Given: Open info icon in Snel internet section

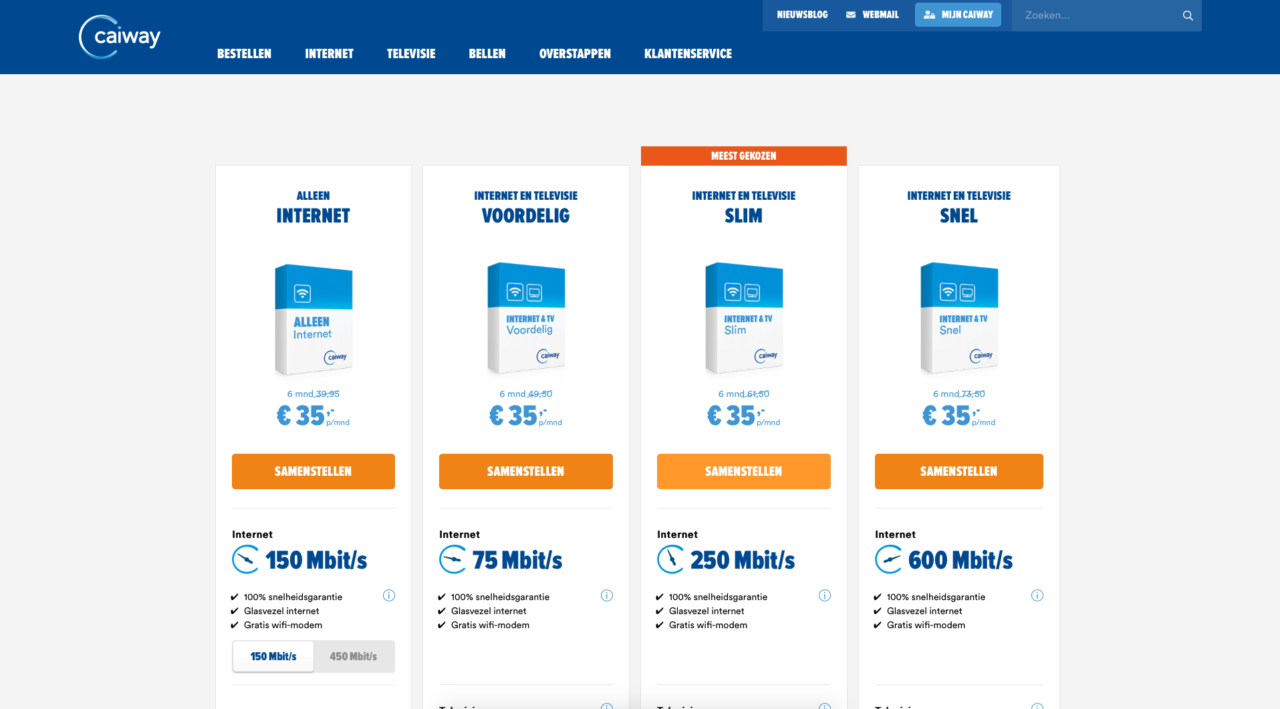Looking at the screenshot, I should coord(1037,595).
